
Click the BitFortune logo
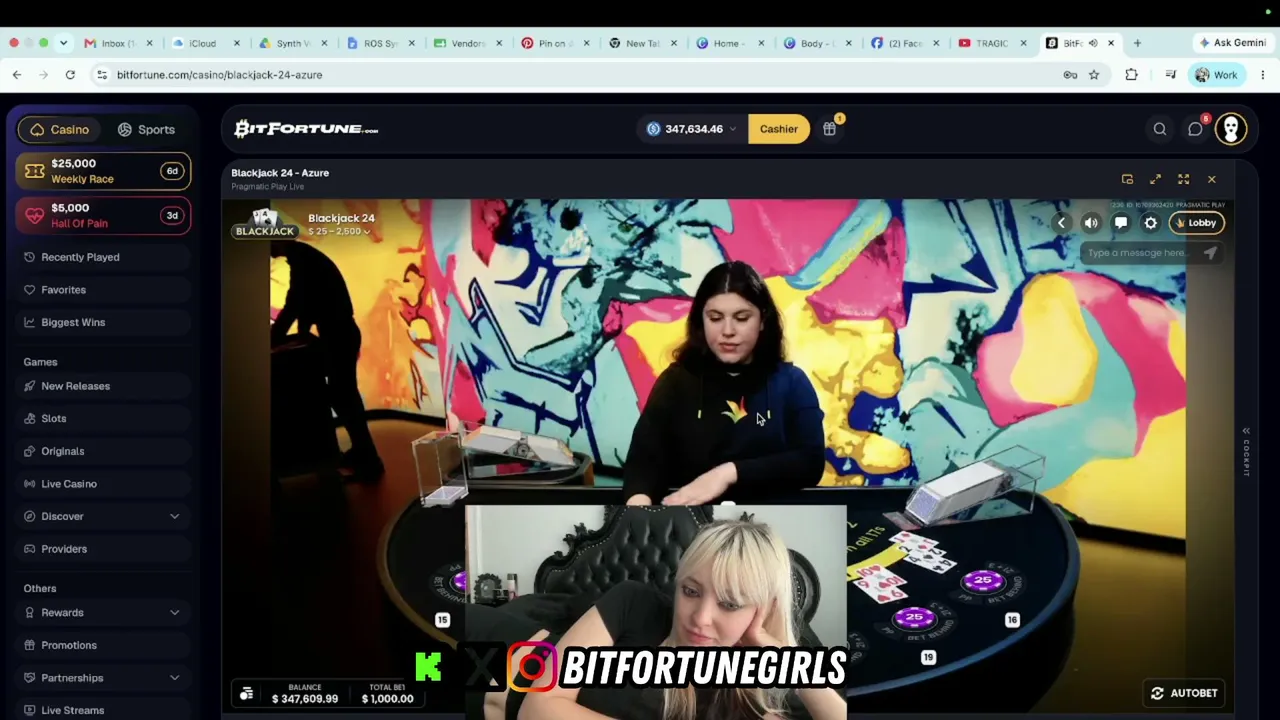pos(306,129)
